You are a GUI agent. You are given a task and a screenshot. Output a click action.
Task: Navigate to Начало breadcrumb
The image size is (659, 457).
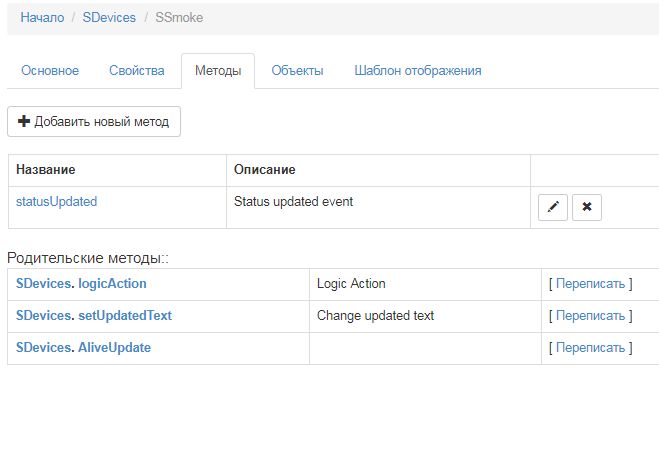coord(42,18)
